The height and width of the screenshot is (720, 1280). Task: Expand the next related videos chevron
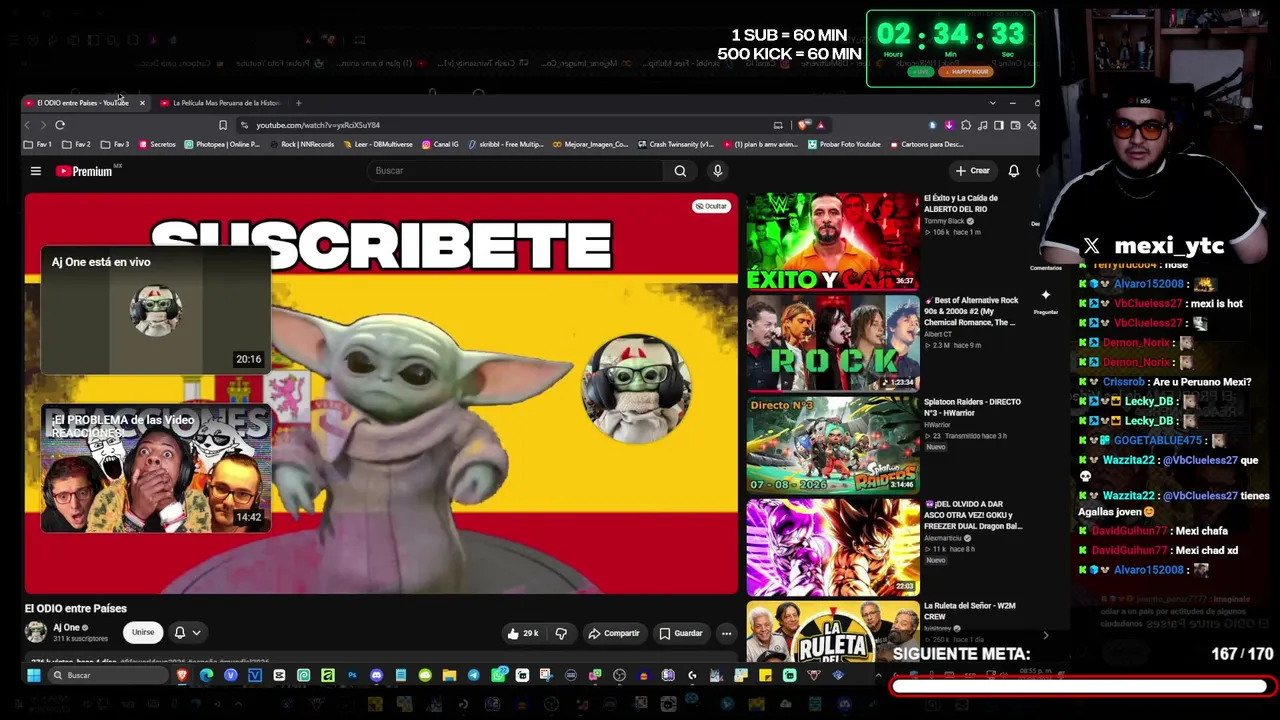click(1046, 635)
